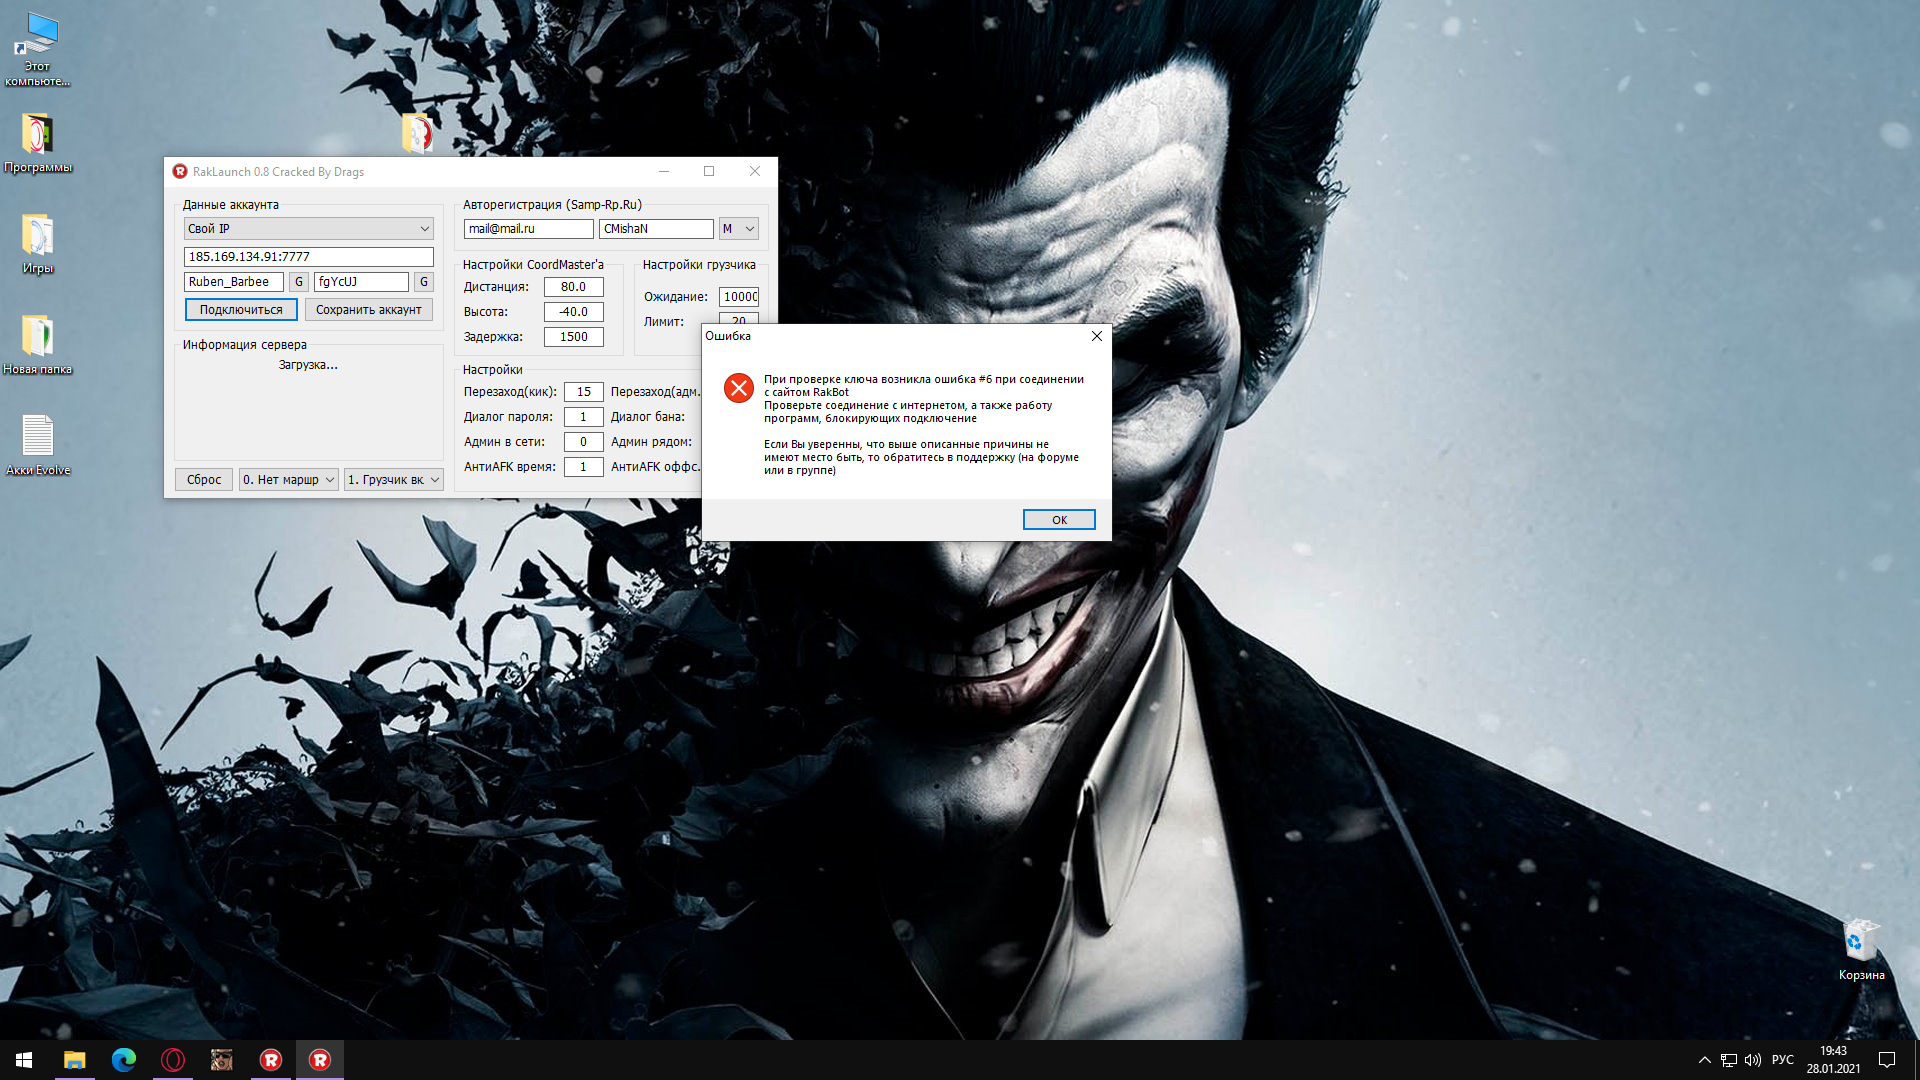The image size is (1920, 1080).
Task: Open the Программы desktop folder icon
Action: 37,135
